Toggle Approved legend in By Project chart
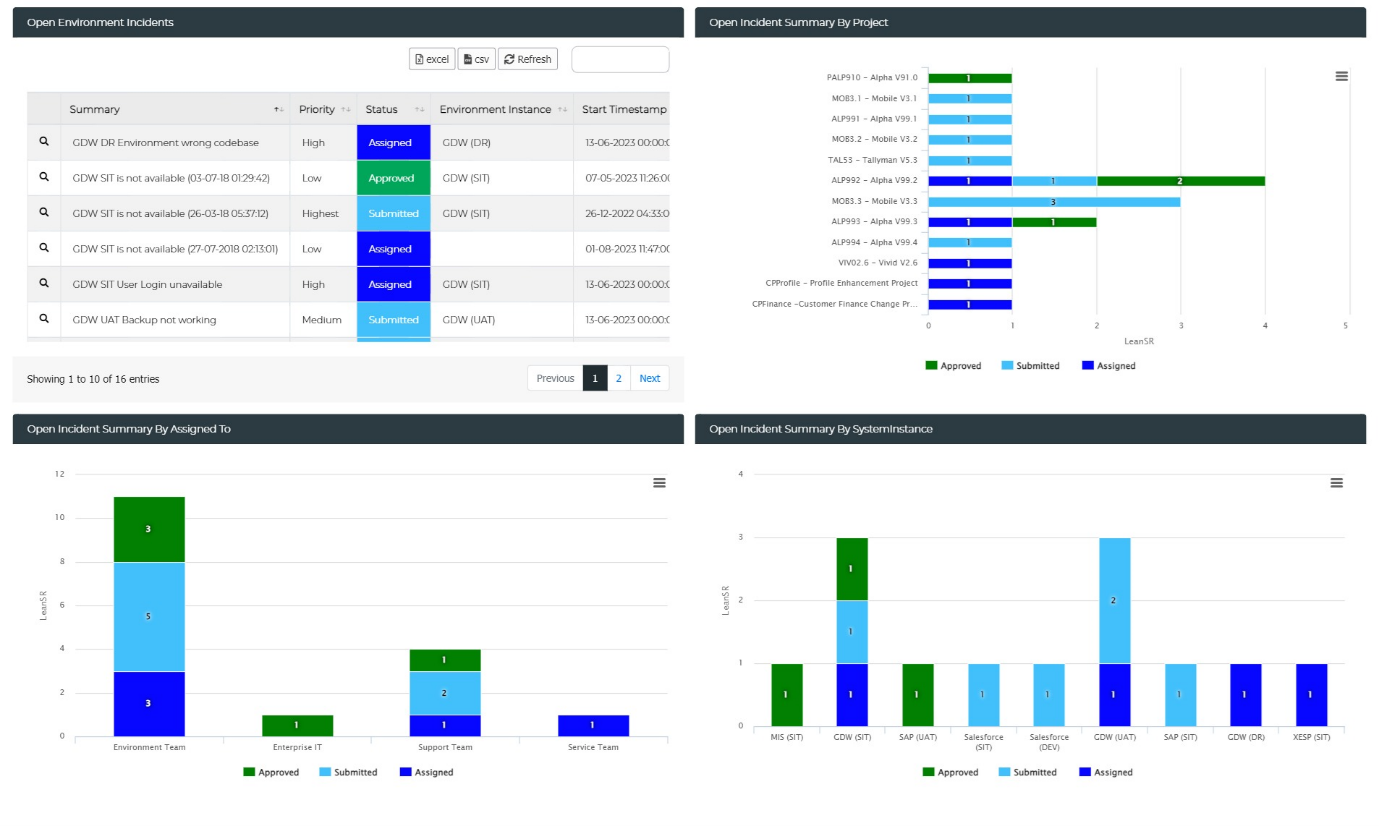Image resolution: width=1379 pixels, height=826 pixels. [x=954, y=366]
